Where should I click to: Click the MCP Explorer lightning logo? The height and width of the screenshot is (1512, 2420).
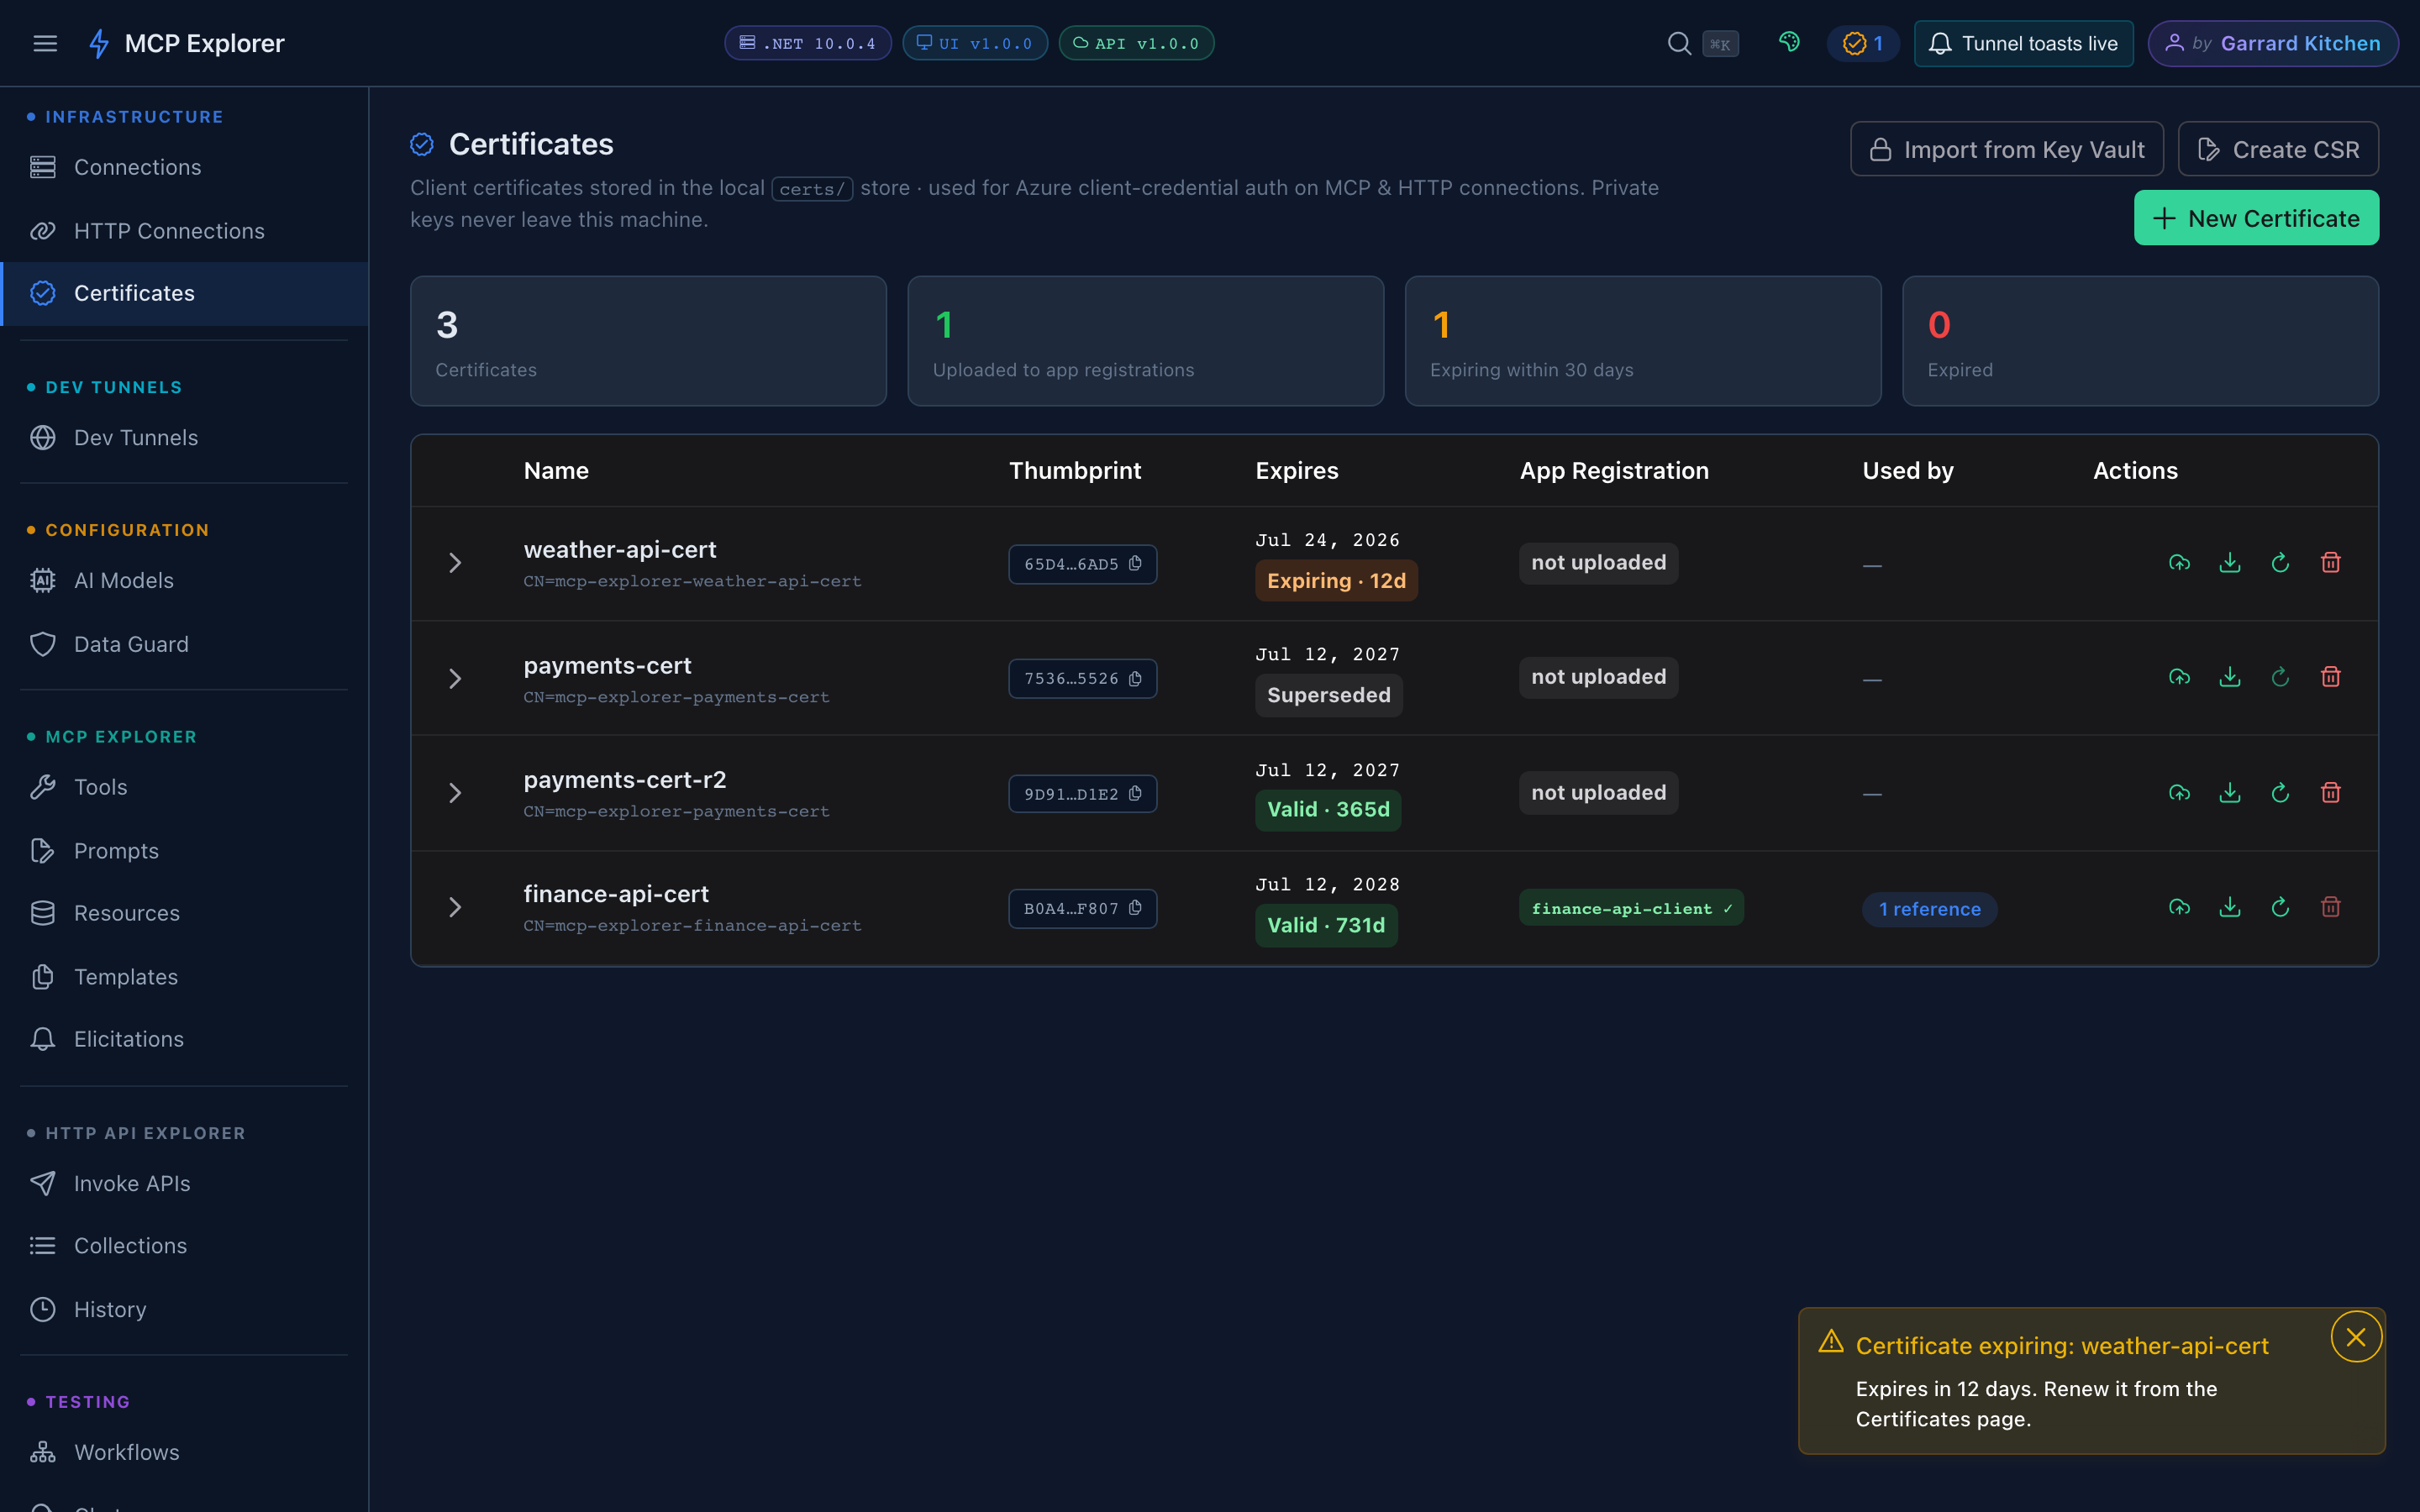(99, 43)
